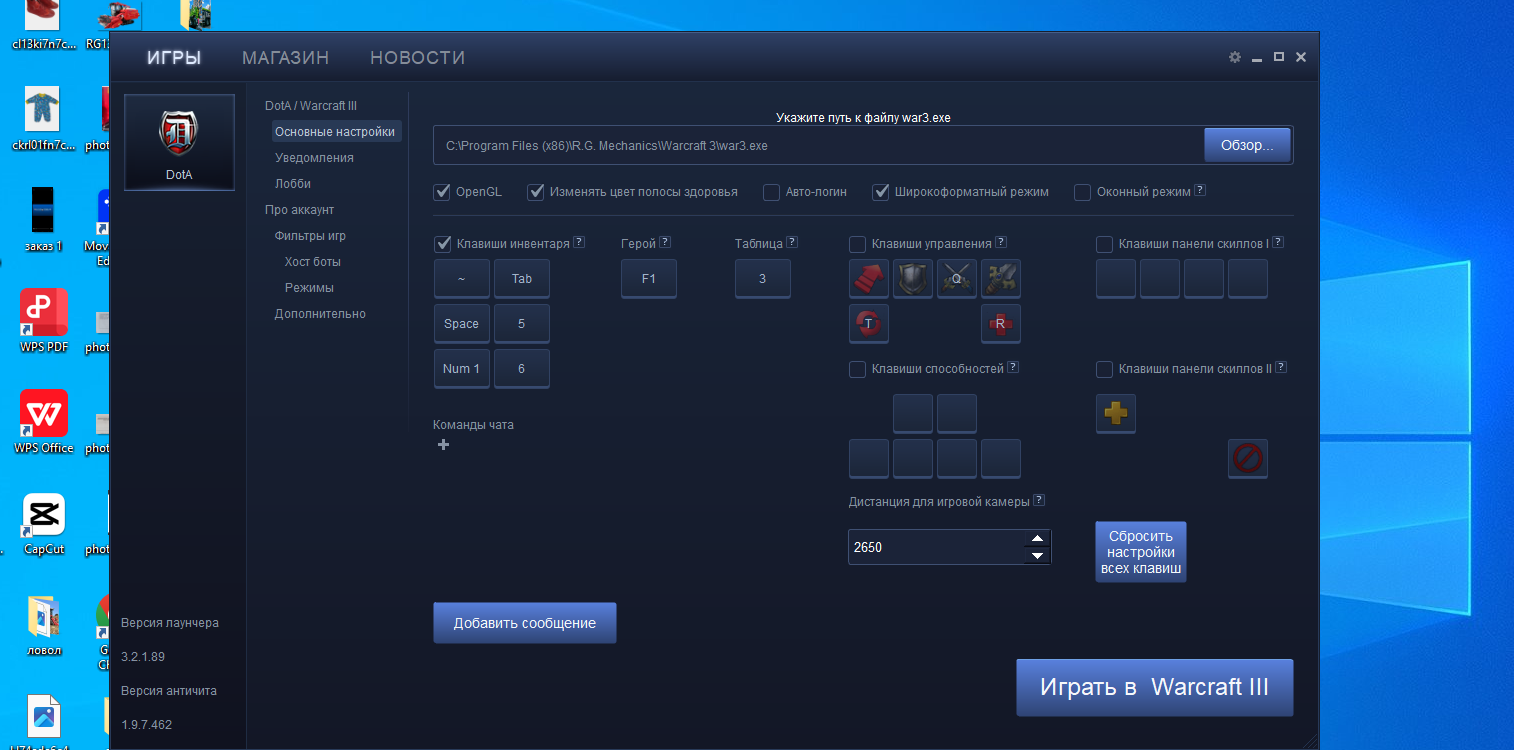Viewport: 1514px width, 750px height.
Task: Enable the Клавиши управления checkbox
Action: click(x=857, y=244)
